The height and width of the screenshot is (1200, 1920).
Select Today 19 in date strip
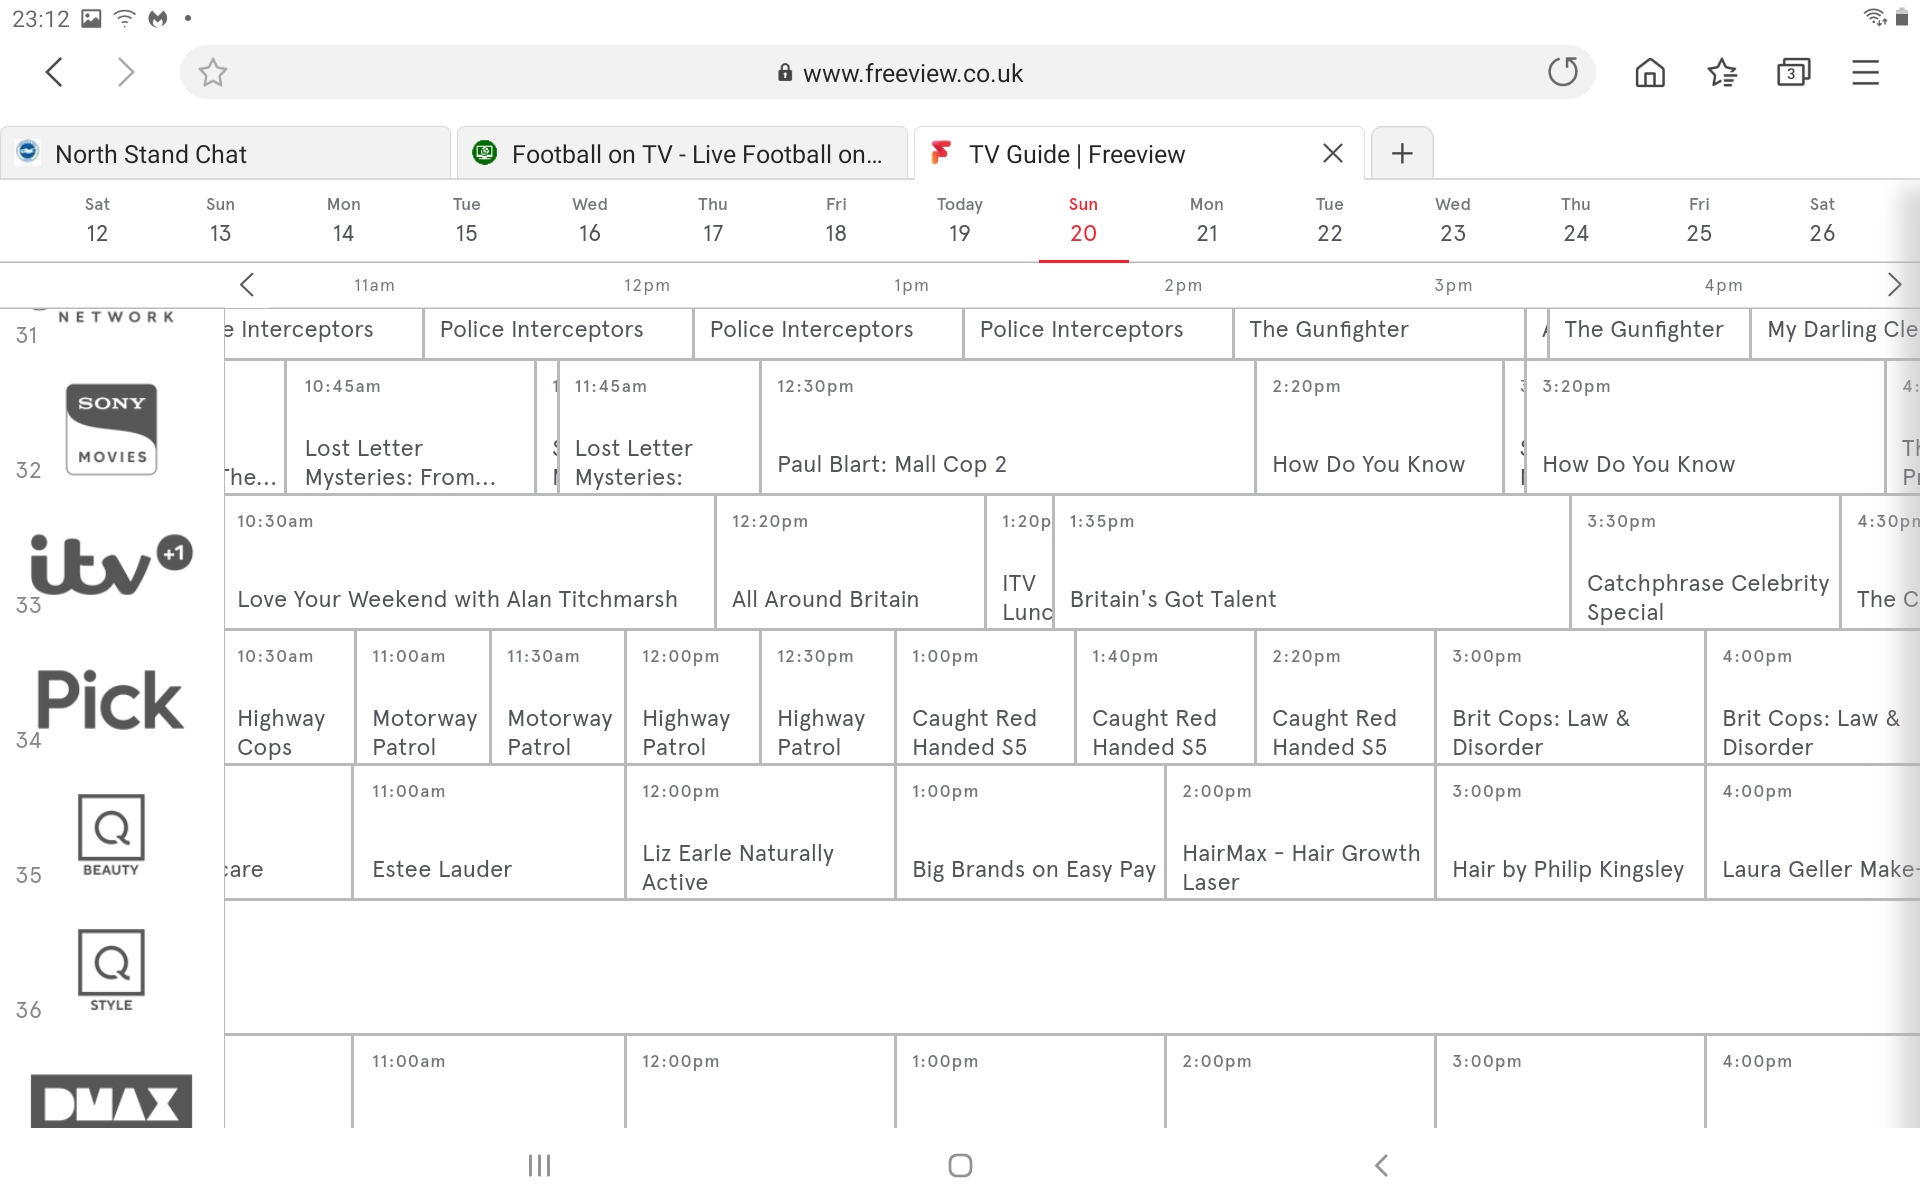point(960,220)
